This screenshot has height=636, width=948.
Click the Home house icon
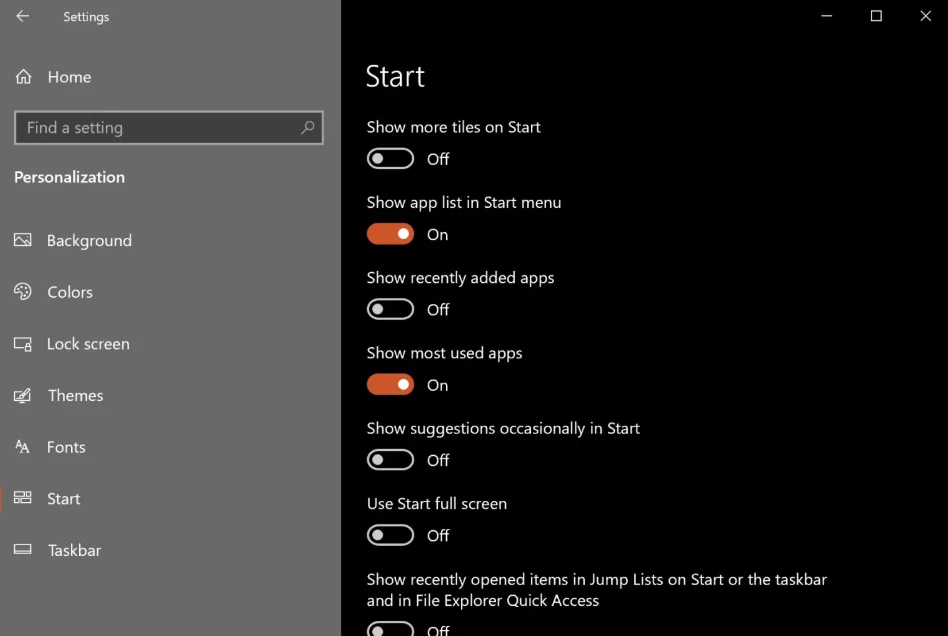coord(24,77)
